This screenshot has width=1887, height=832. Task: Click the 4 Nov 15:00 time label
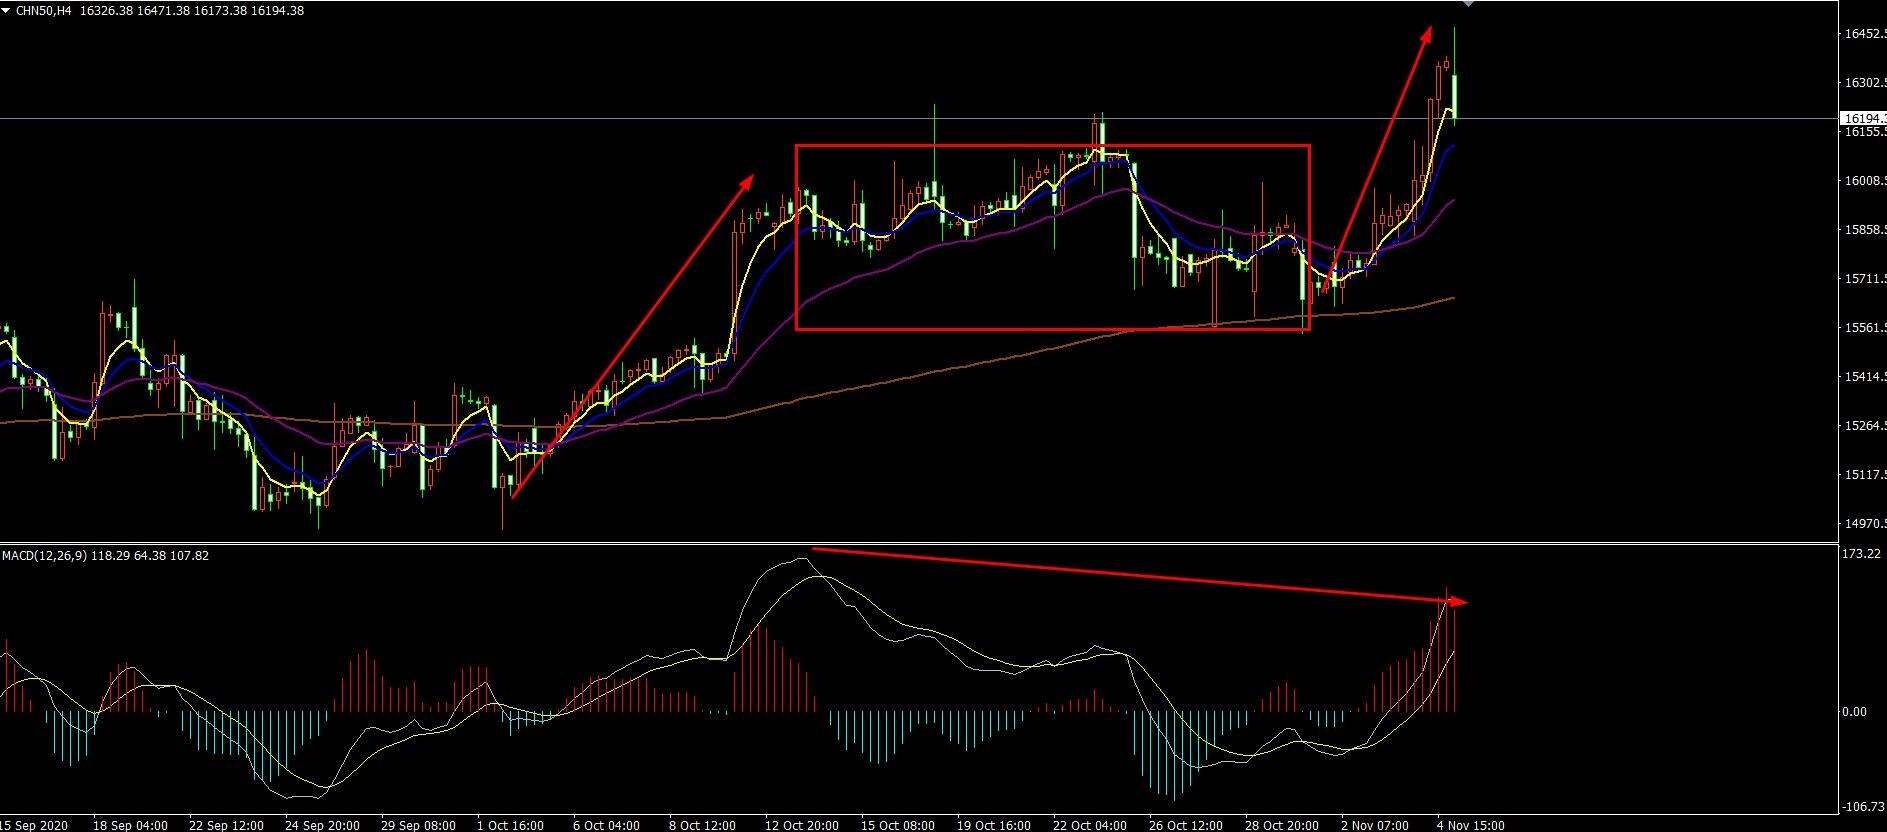1470,825
